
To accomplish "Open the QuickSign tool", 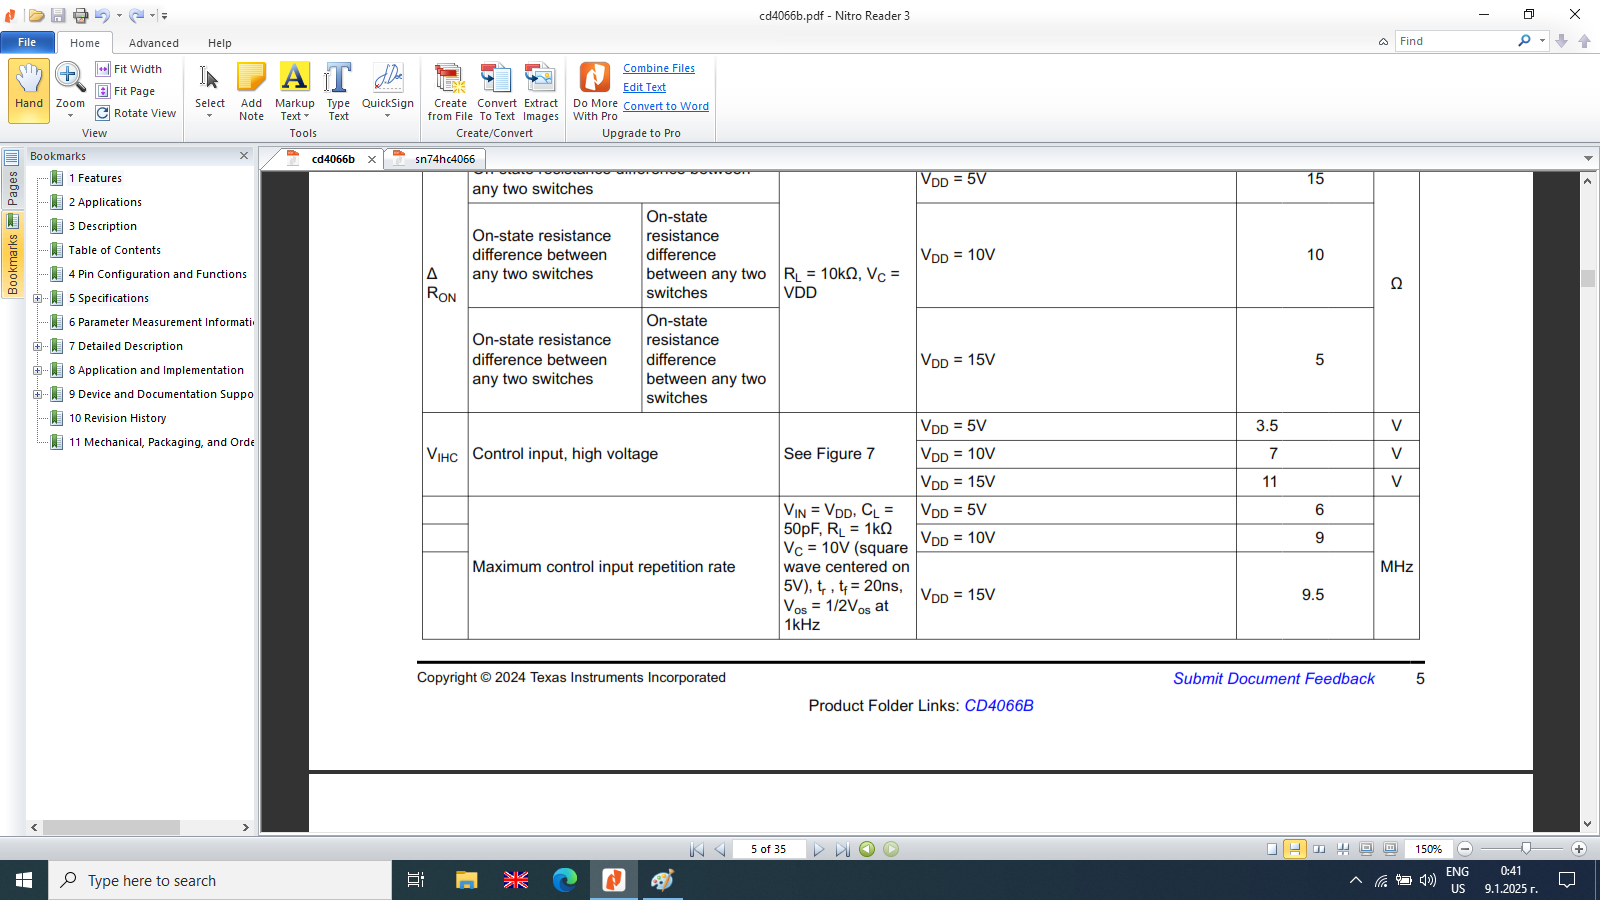I will click(388, 90).
